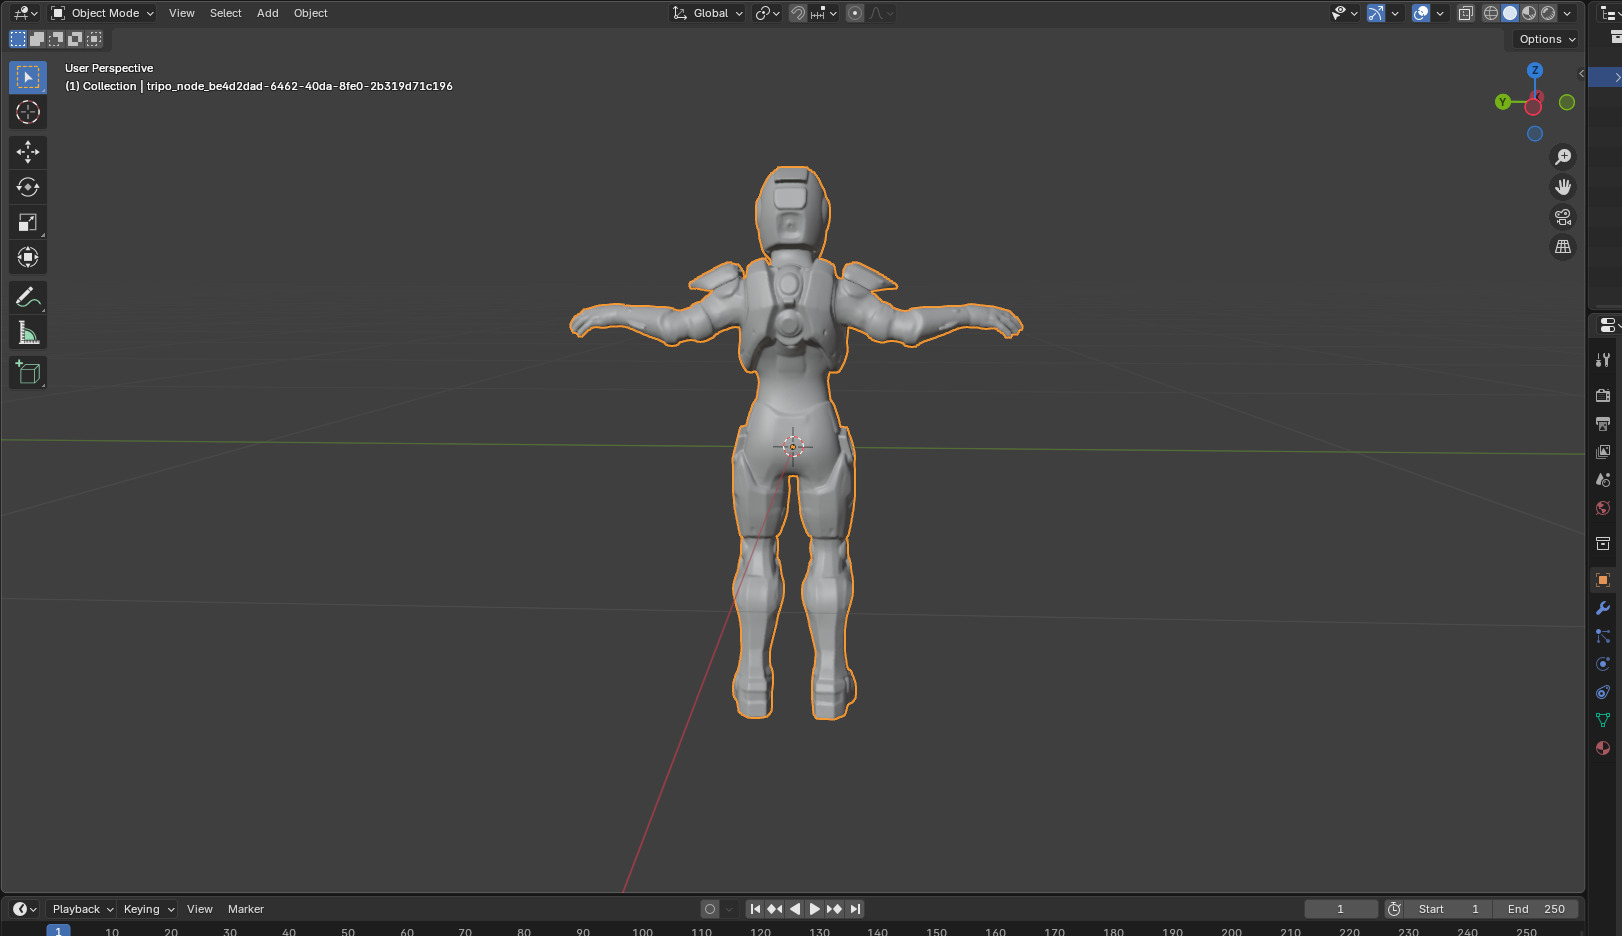Switch perspective/orthographic with grid icon
Screen dimensions: 1622x936
(1563, 247)
